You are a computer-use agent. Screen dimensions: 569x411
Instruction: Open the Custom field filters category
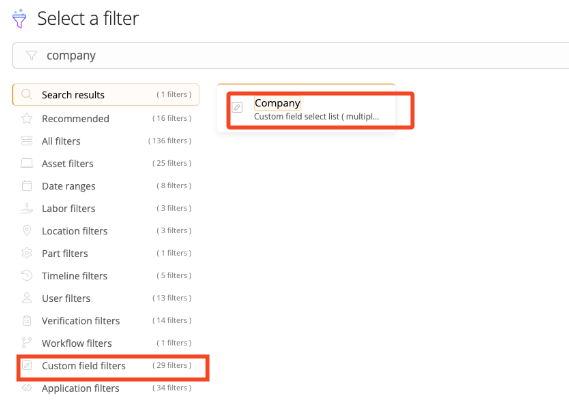106,365
